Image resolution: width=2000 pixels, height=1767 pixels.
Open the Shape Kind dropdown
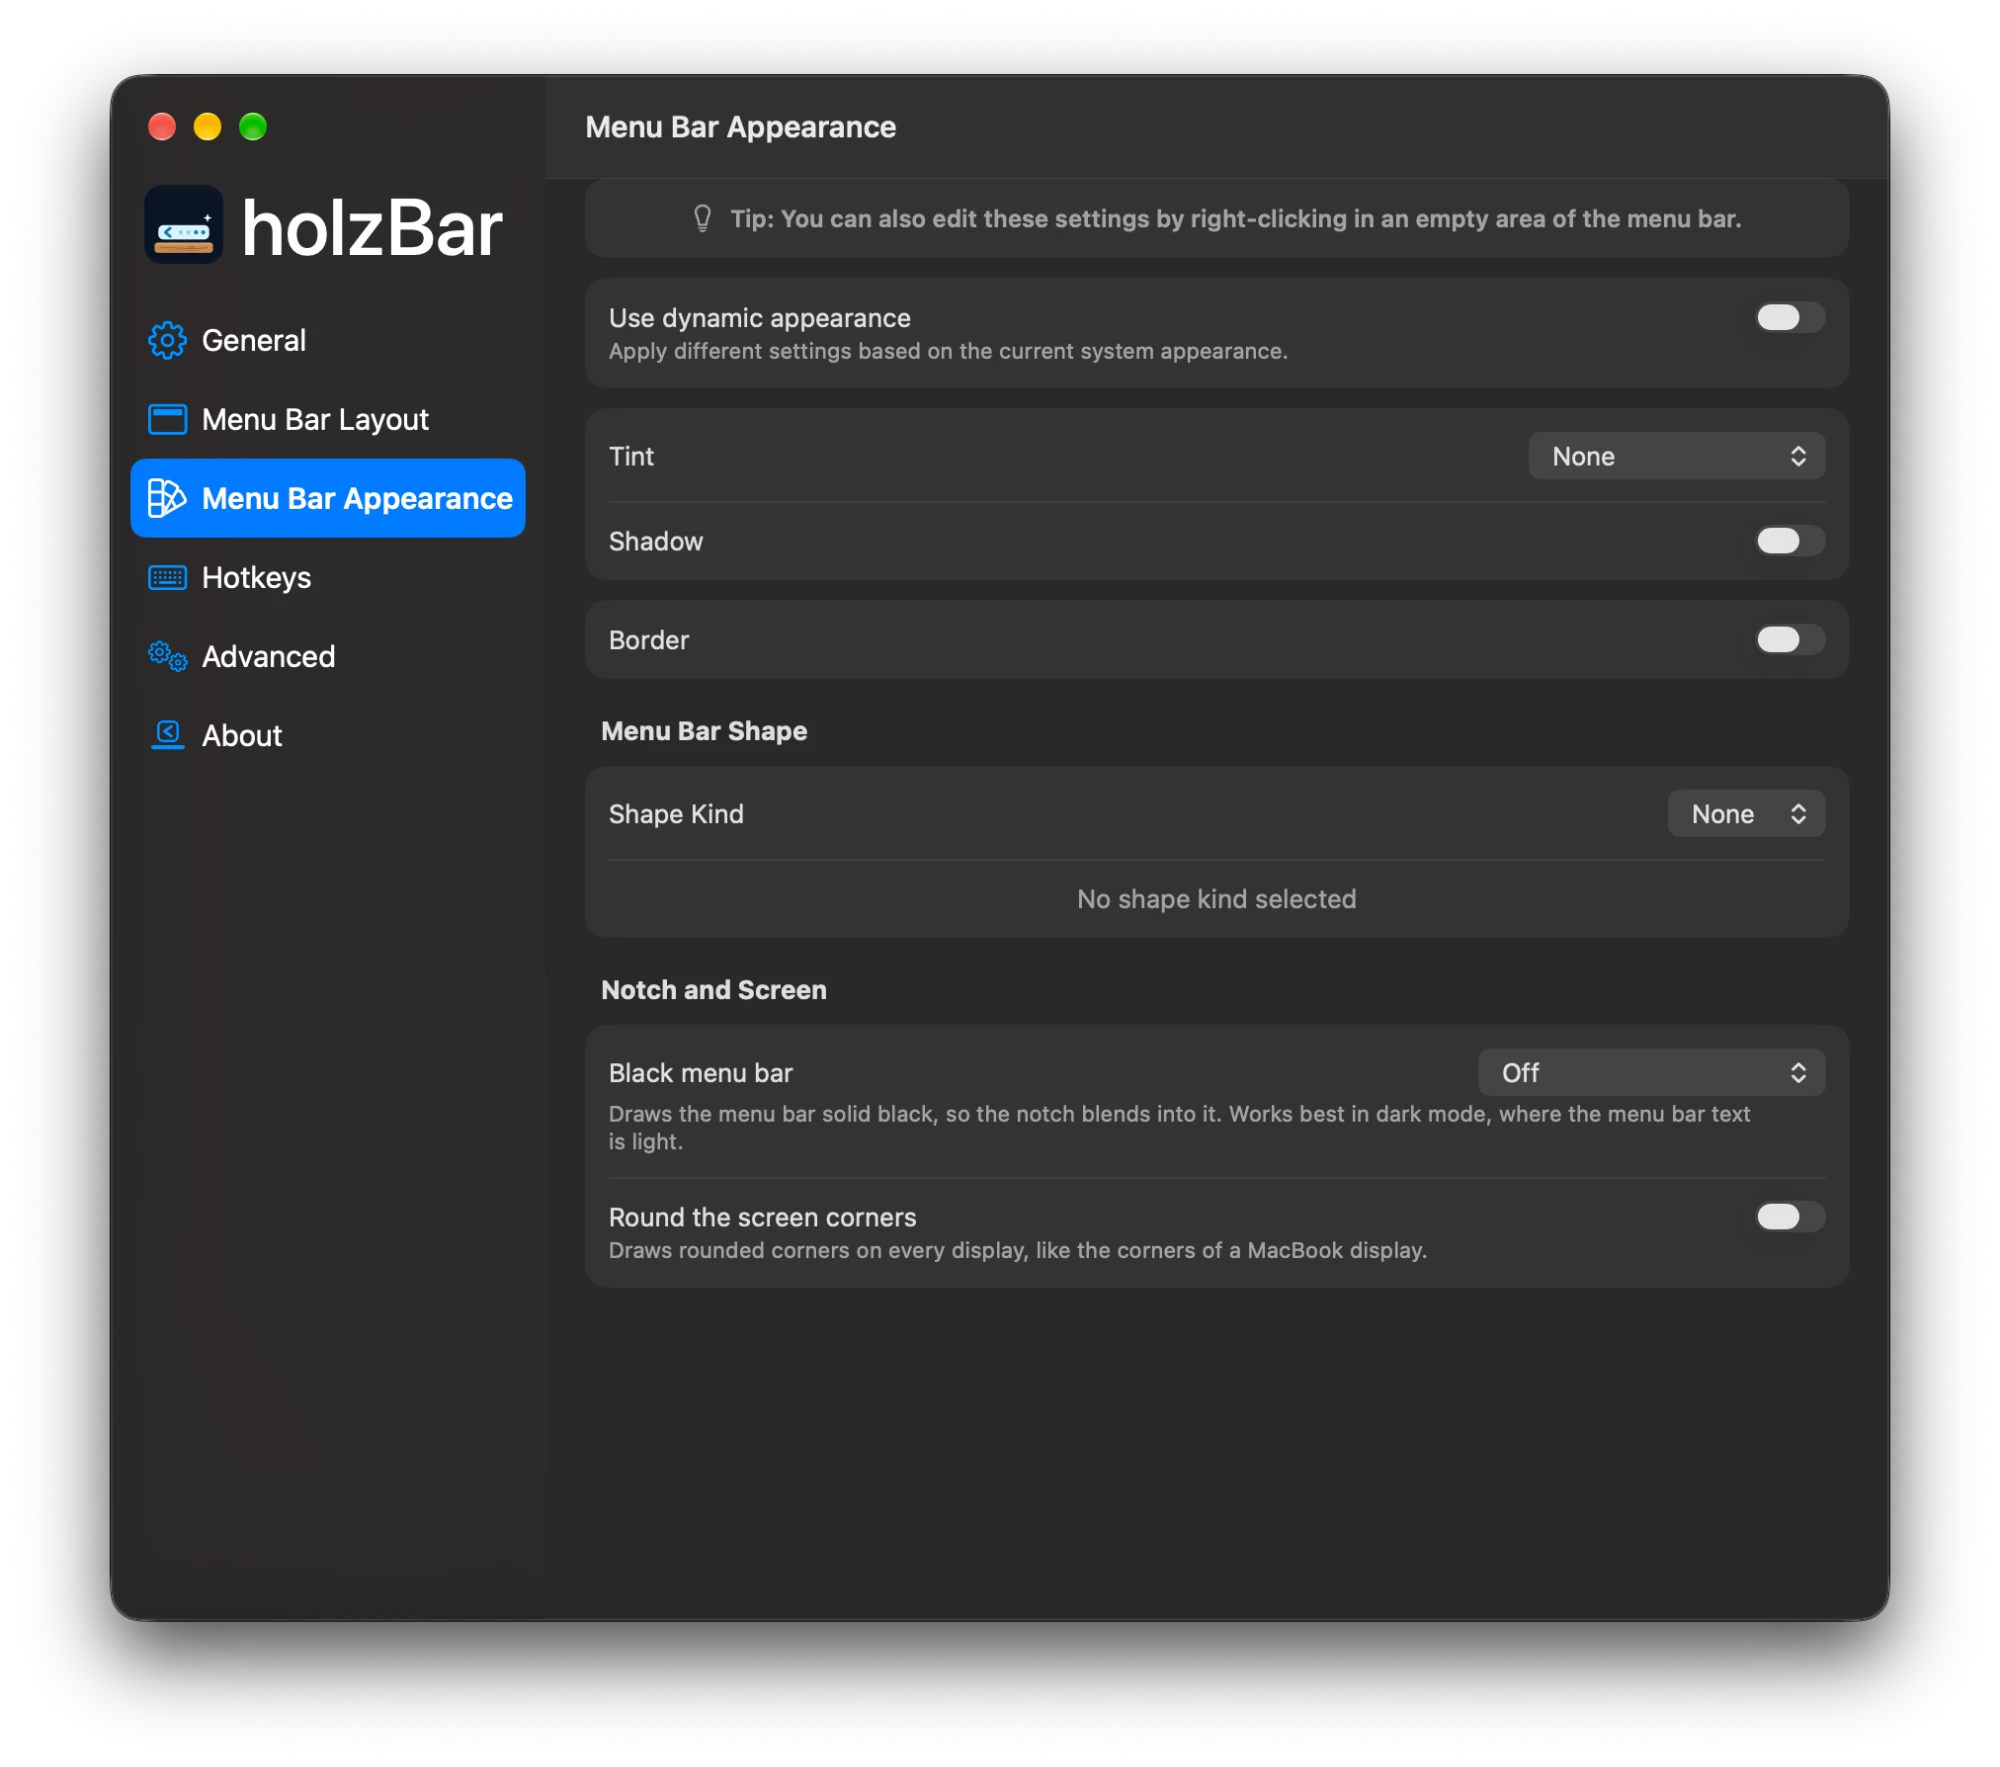1746,814
